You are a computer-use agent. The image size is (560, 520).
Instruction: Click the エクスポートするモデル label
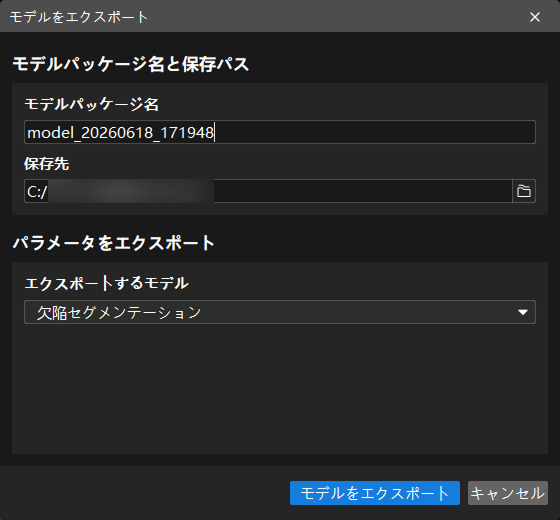click(x=106, y=283)
